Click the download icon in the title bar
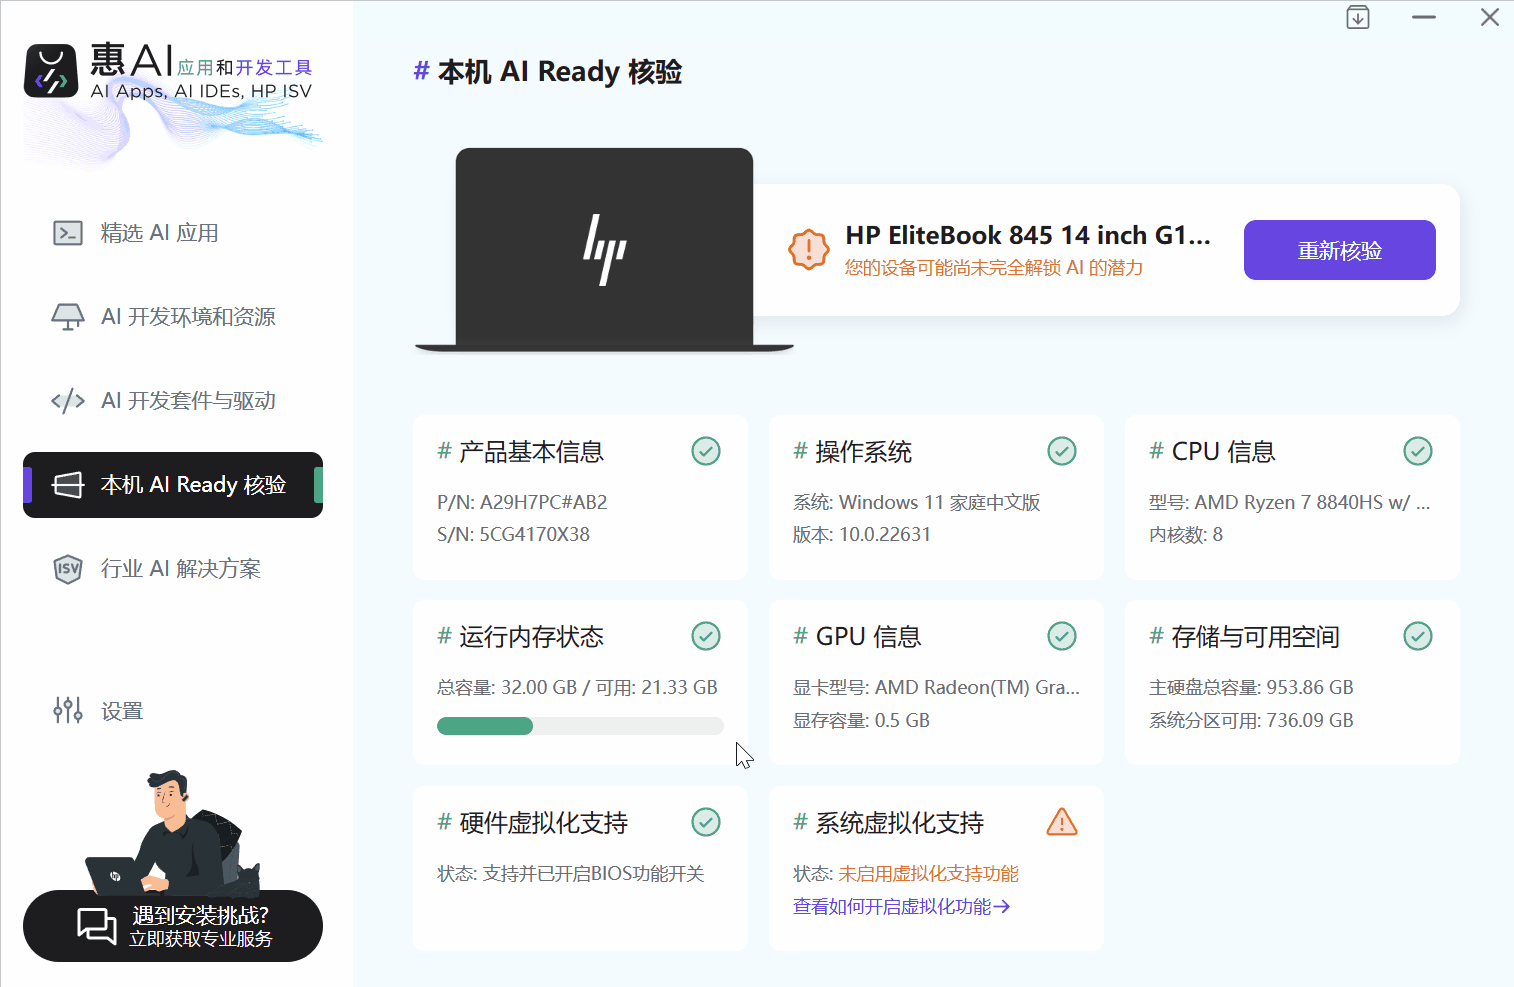 (x=1358, y=17)
